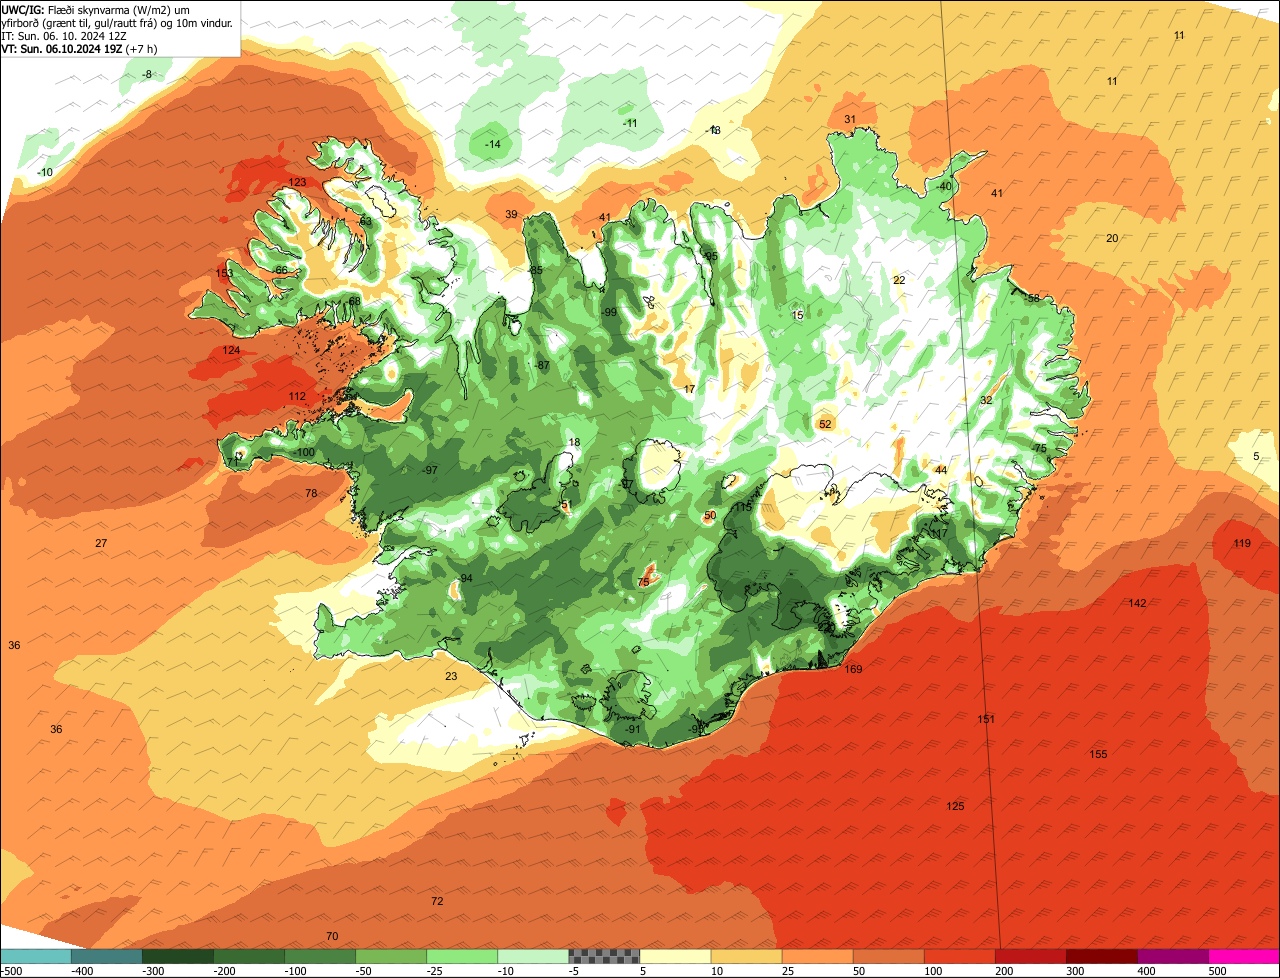Click the legend label -300
This screenshot has width=1280, height=978.
pos(152,971)
